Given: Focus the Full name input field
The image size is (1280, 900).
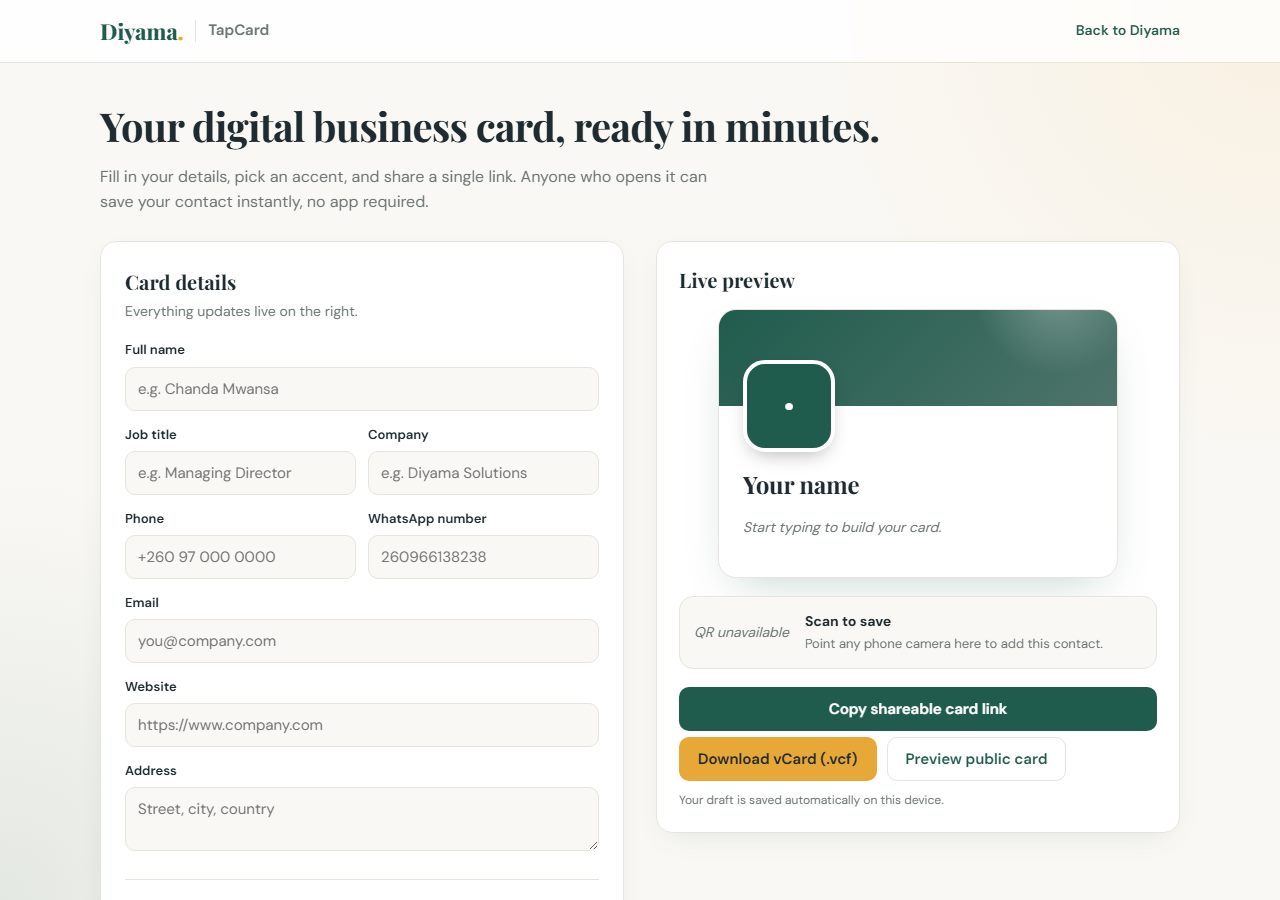Looking at the screenshot, I should [362, 389].
